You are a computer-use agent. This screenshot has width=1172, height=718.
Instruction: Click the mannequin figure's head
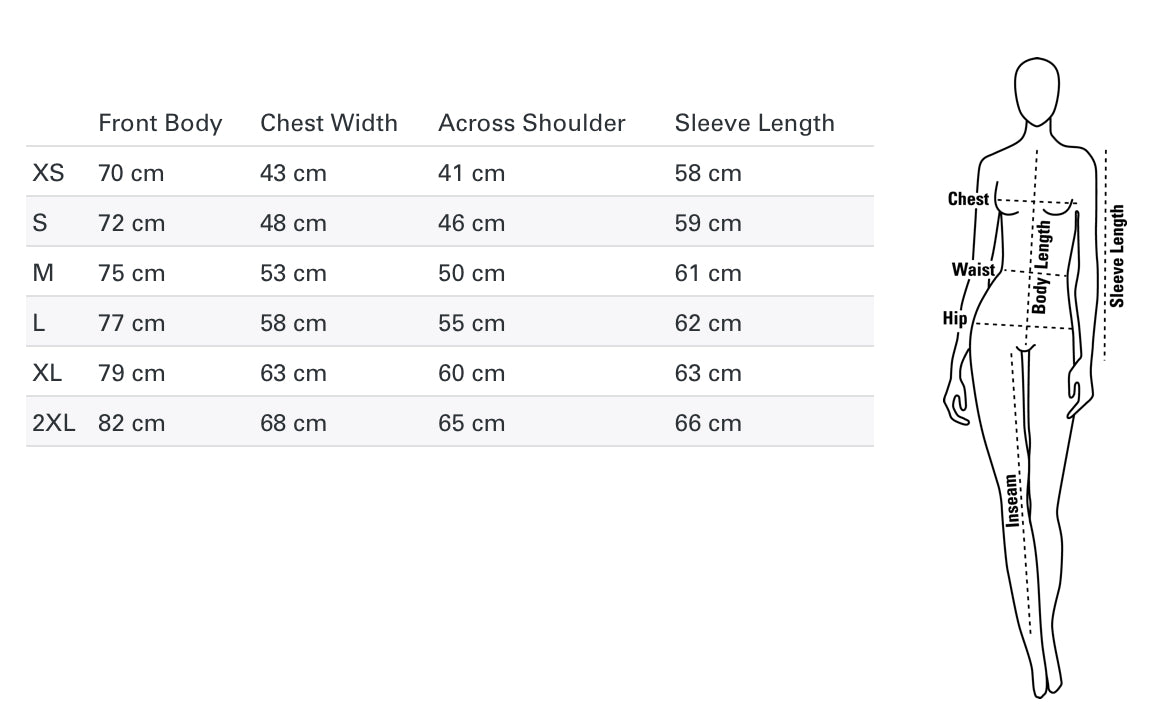pos(1037,90)
